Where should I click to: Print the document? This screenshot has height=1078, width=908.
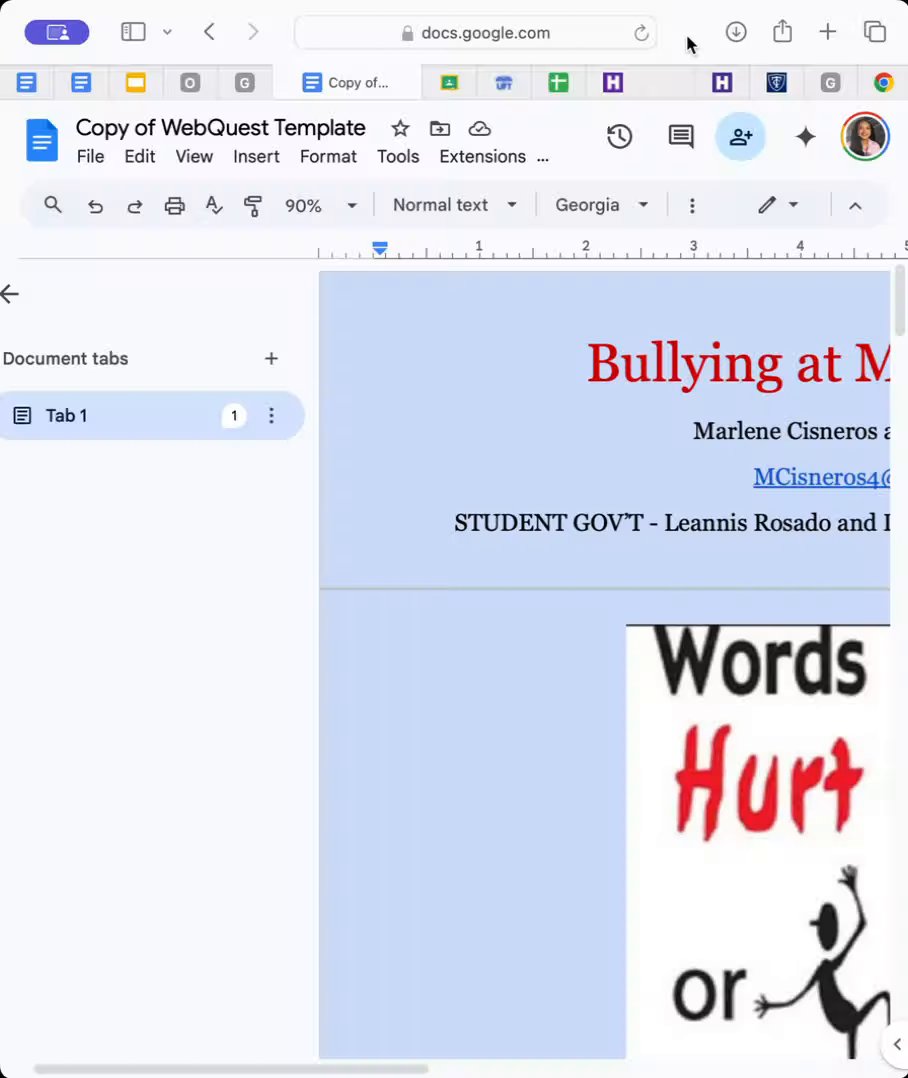click(175, 206)
